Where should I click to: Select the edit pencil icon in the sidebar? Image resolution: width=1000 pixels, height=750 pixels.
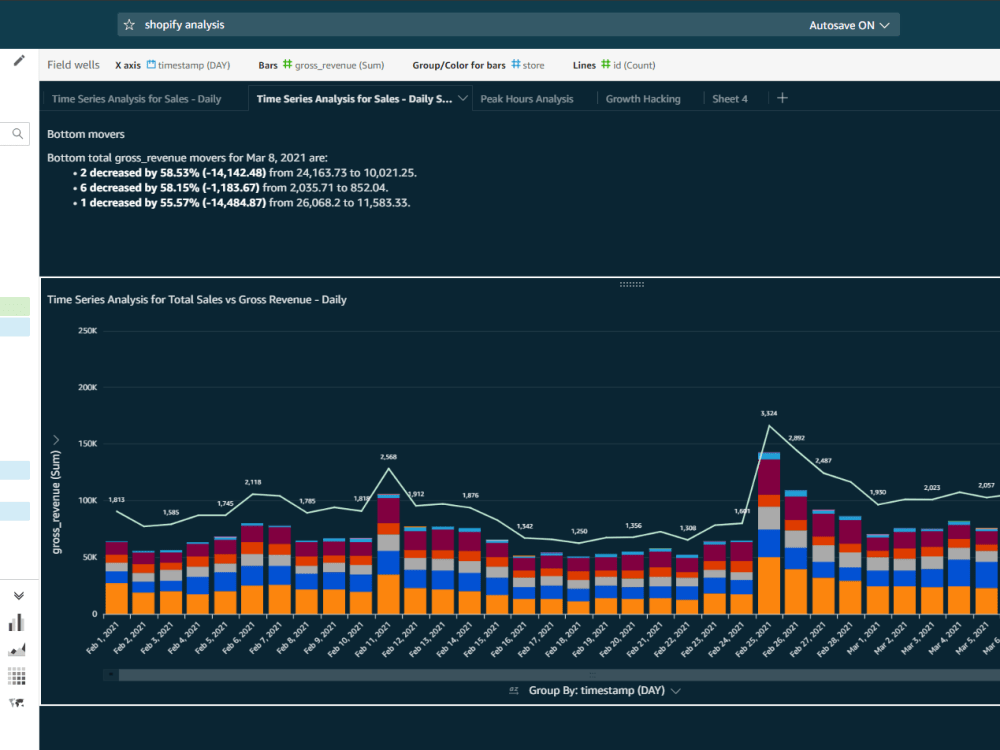18,60
